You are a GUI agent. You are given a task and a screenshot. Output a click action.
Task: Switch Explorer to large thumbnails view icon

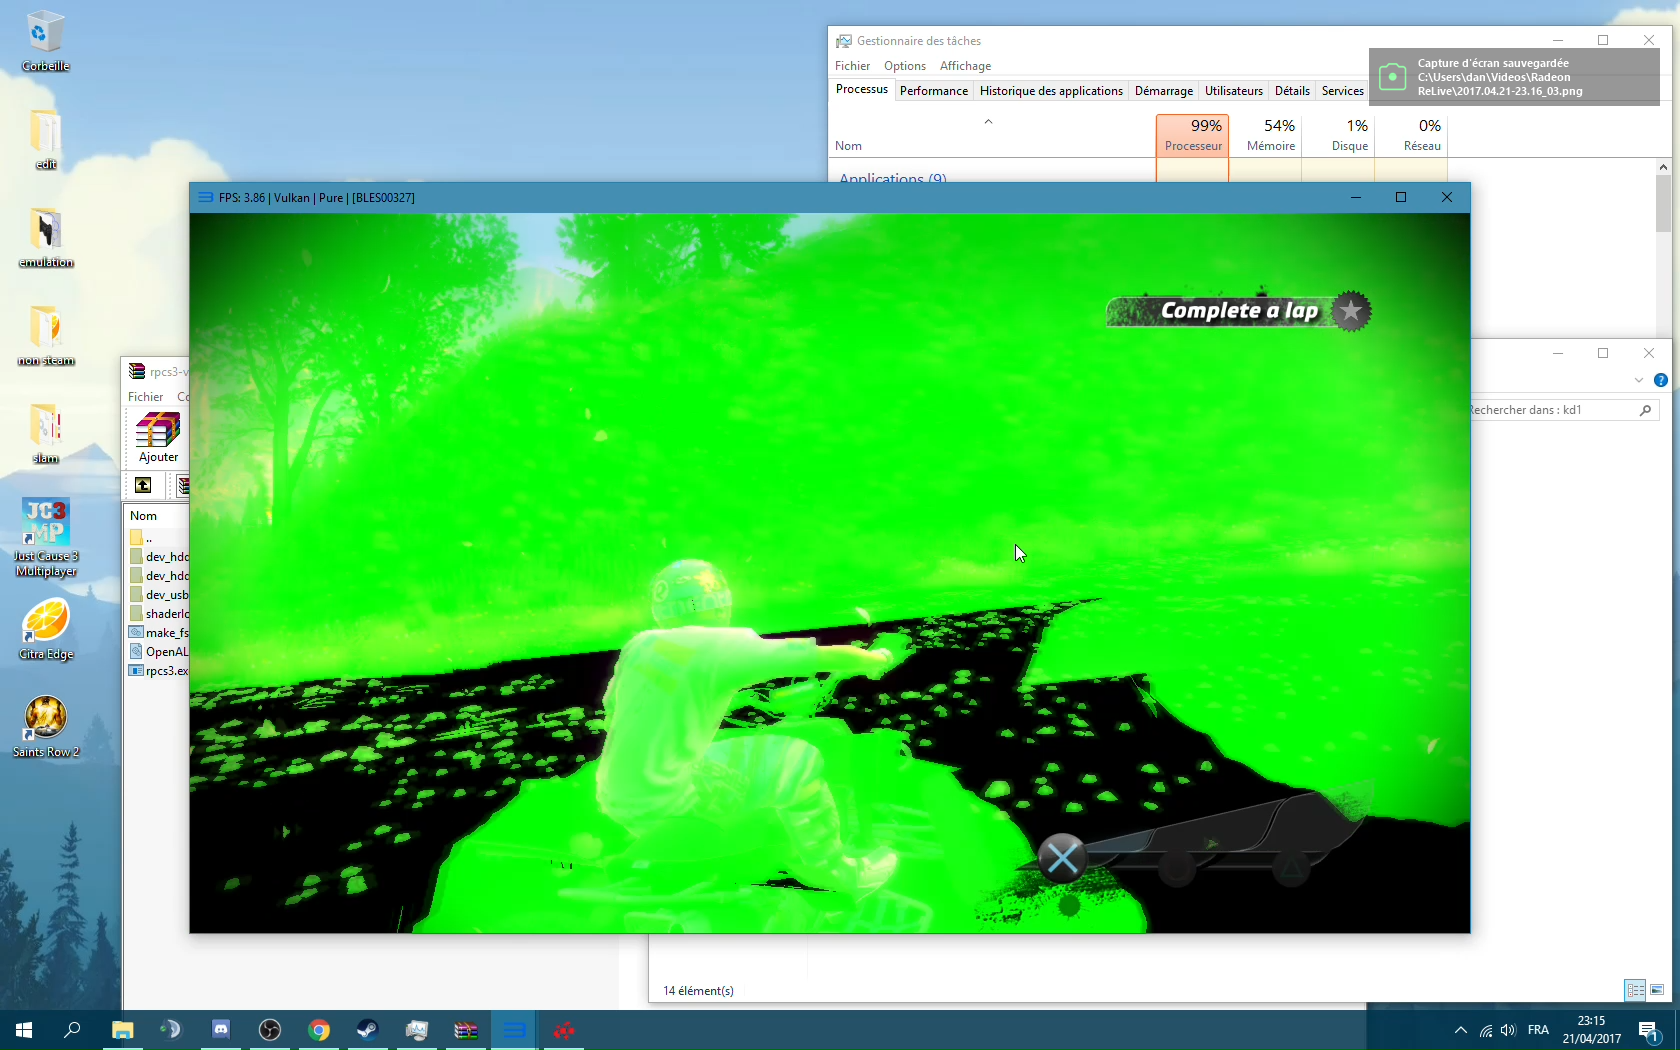[1657, 990]
